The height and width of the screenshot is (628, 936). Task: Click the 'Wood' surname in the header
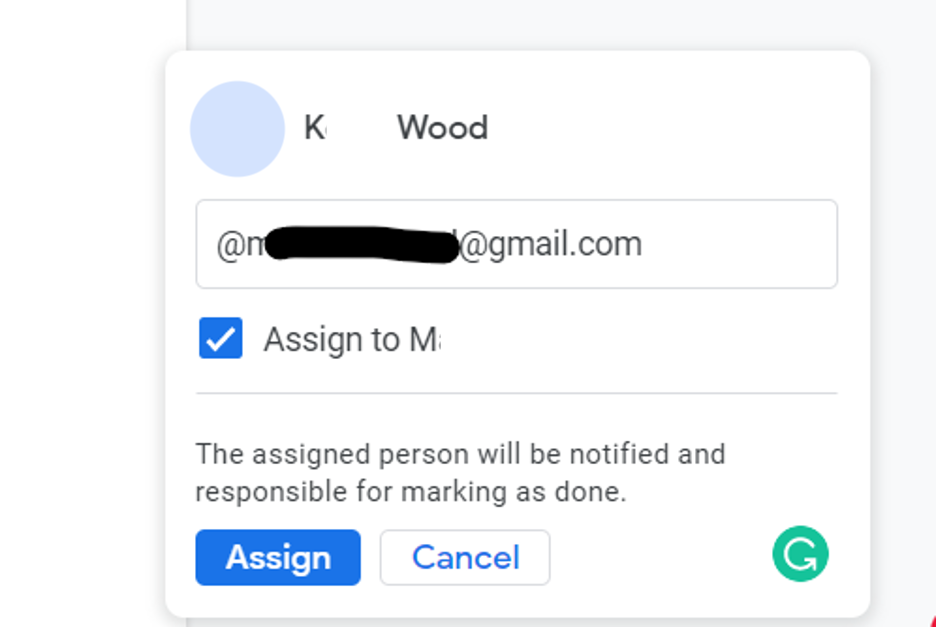click(443, 128)
